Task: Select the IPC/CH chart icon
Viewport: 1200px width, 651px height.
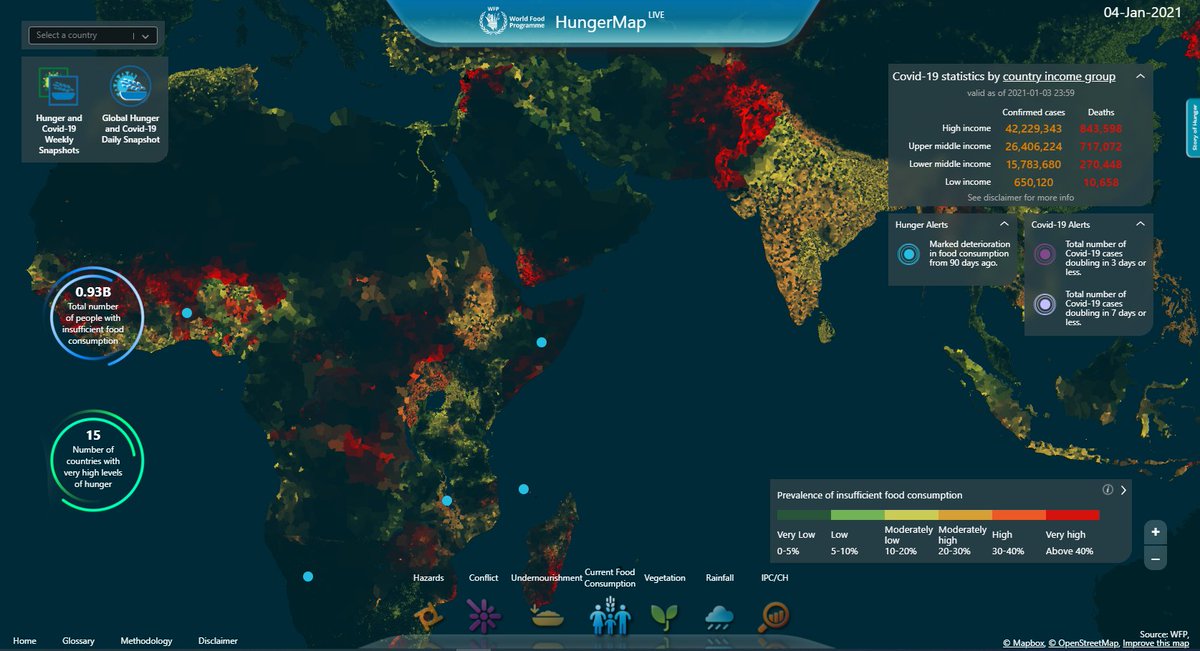Action: pyautogui.click(x=774, y=615)
